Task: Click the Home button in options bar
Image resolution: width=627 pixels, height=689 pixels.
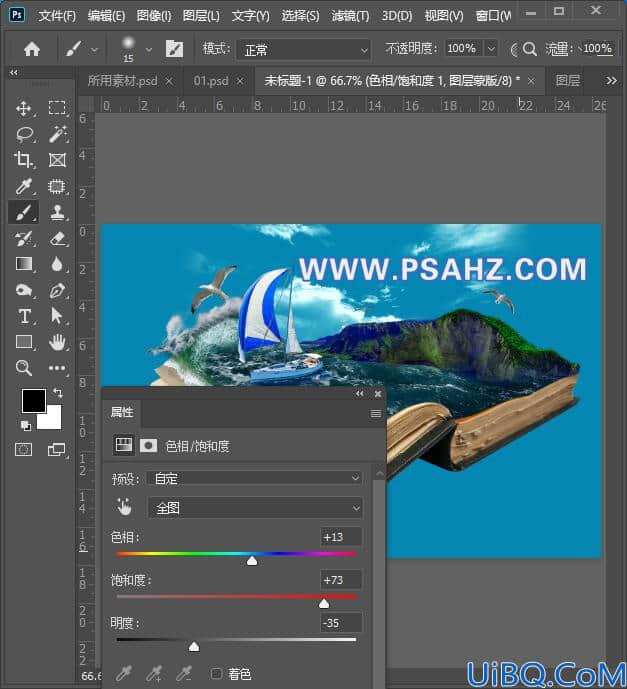Action: click(x=32, y=49)
